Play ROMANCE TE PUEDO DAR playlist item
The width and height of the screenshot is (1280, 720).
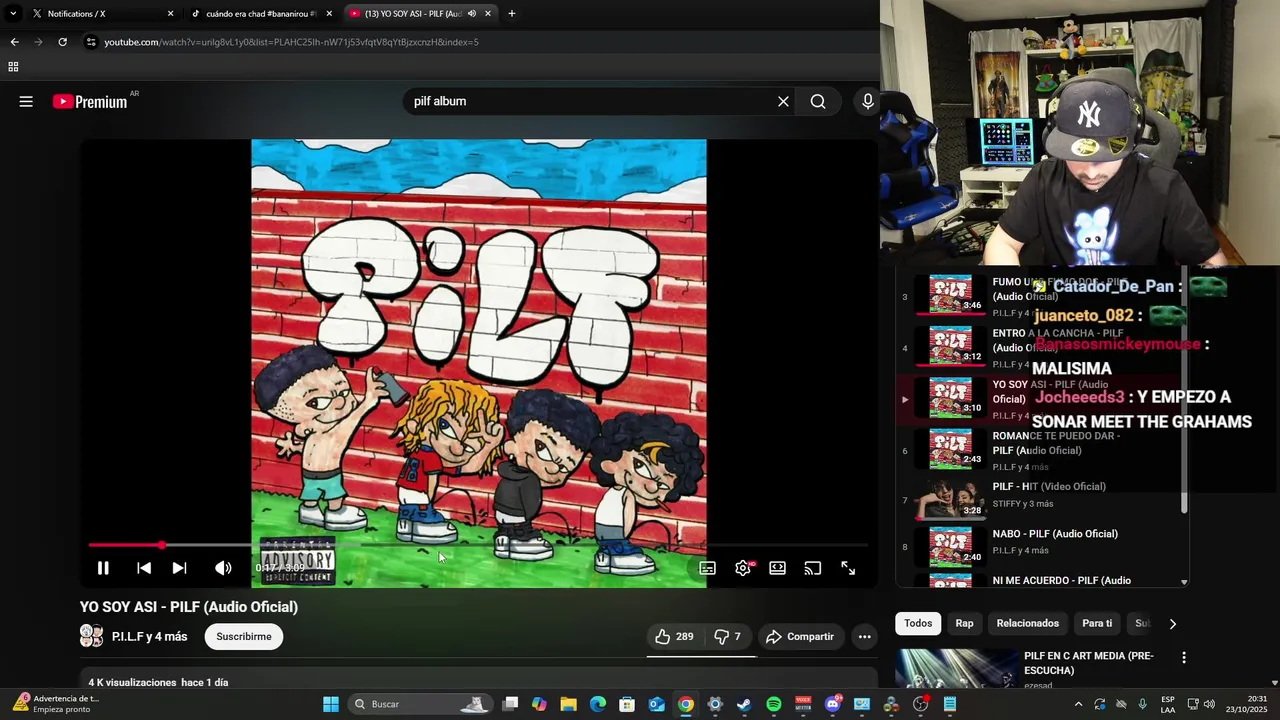(x=1040, y=450)
